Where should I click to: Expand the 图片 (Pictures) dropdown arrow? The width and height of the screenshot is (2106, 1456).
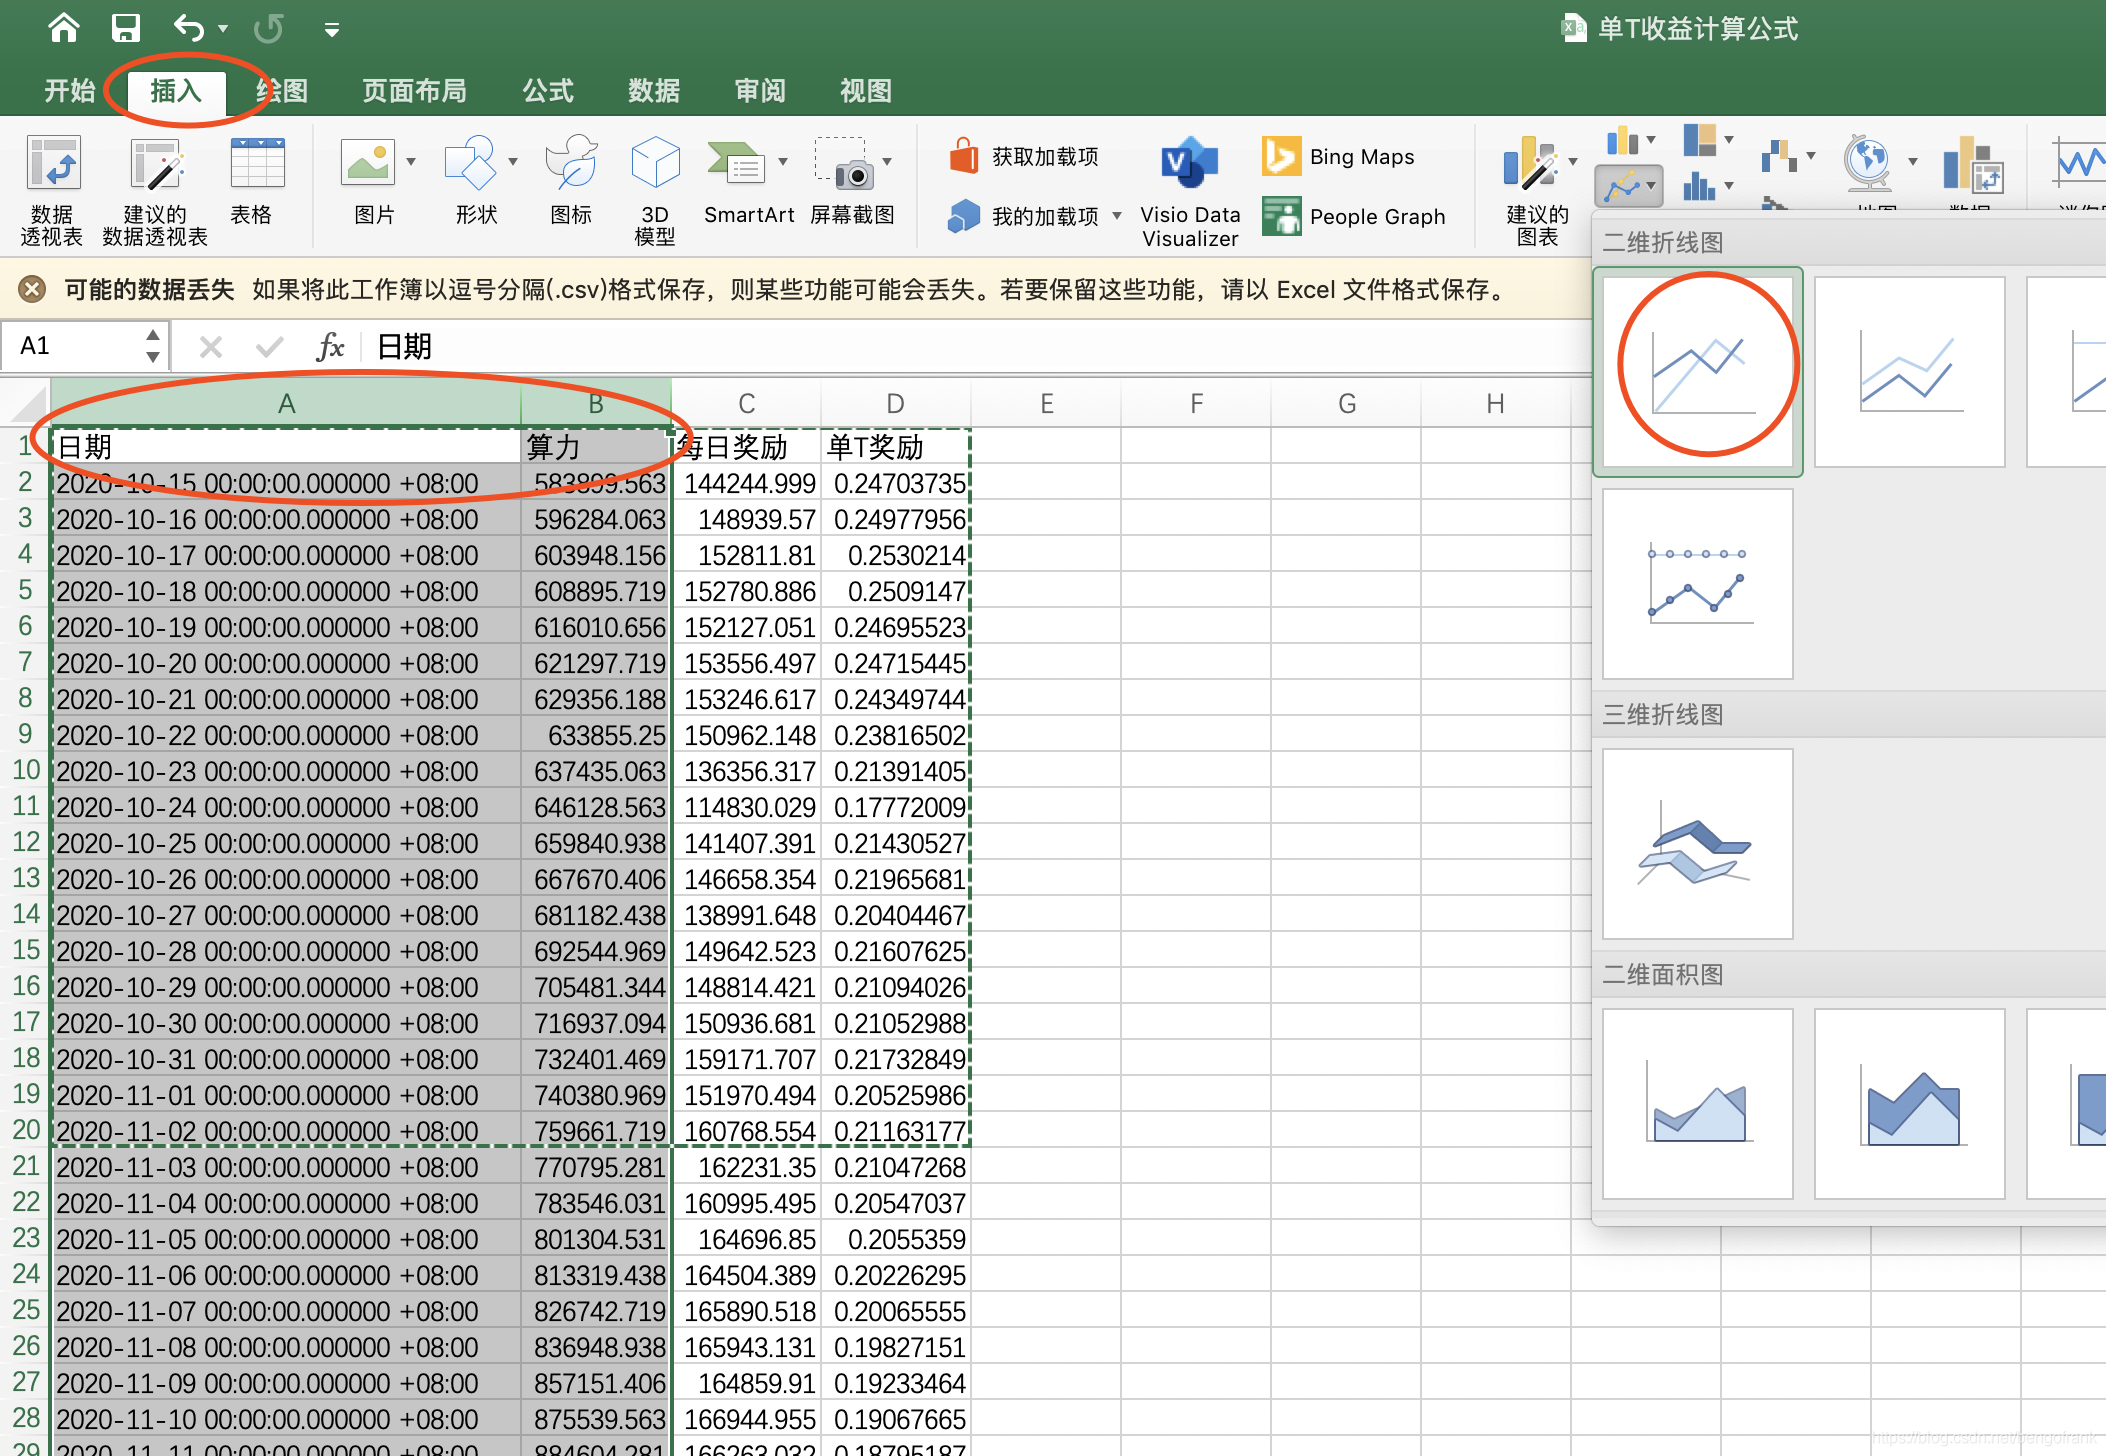click(411, 162)
